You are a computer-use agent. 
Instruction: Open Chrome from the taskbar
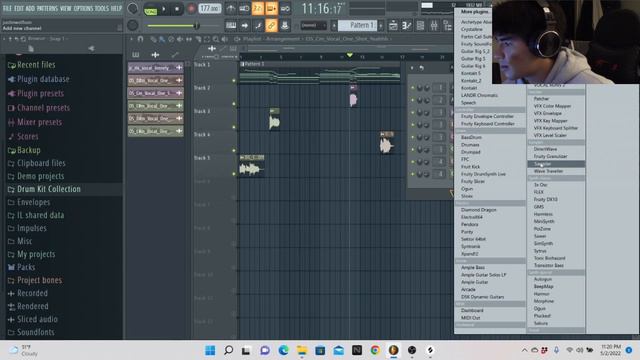click(x=375, y=350)
